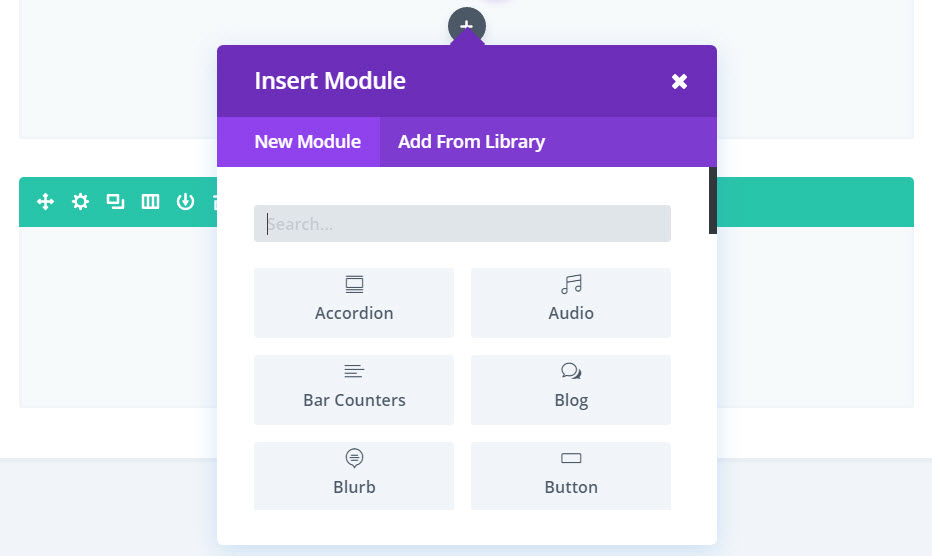The width and height of the screenshot is (932, 556).
Task: Select the Blog module
Action: tap(571, 389)
